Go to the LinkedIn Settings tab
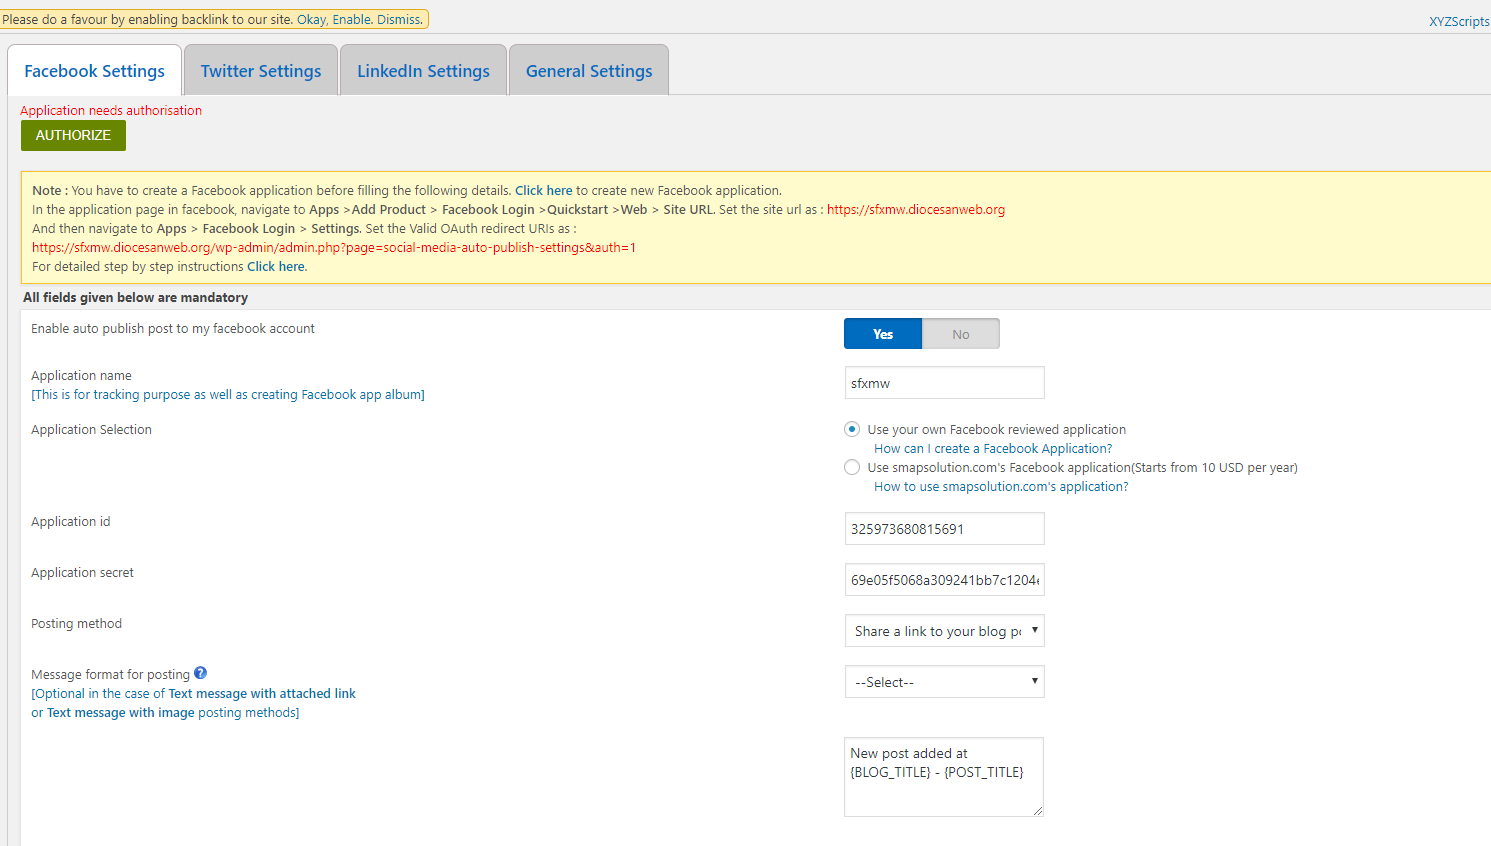Screen dimensions: 1491x846 423,71
